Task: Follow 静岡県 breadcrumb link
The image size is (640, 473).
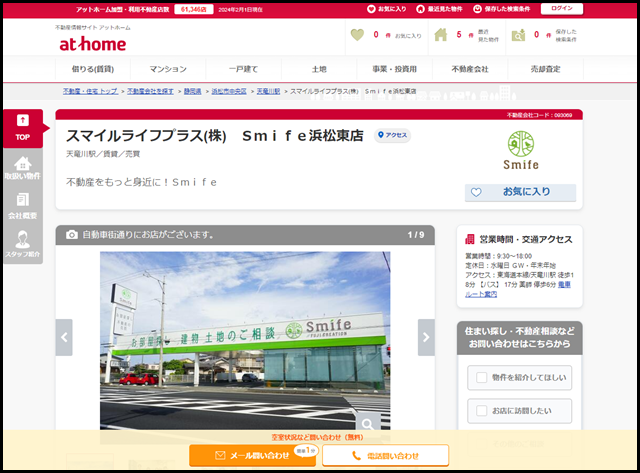Action: pos(193,91)
